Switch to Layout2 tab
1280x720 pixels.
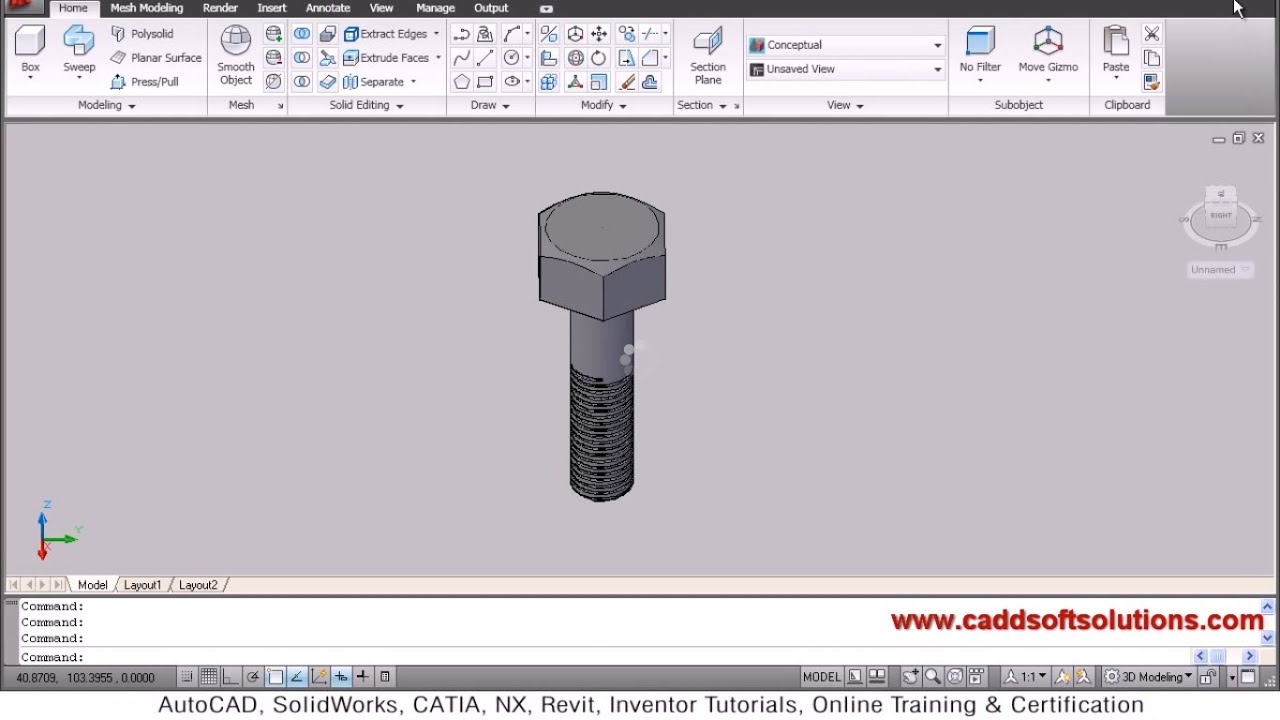click(x=198, y=585)
